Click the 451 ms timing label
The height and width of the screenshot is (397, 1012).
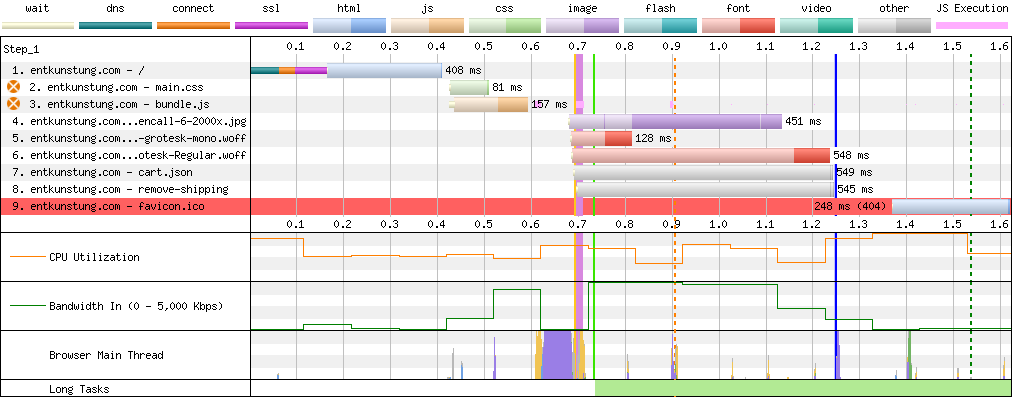[804, 121]
